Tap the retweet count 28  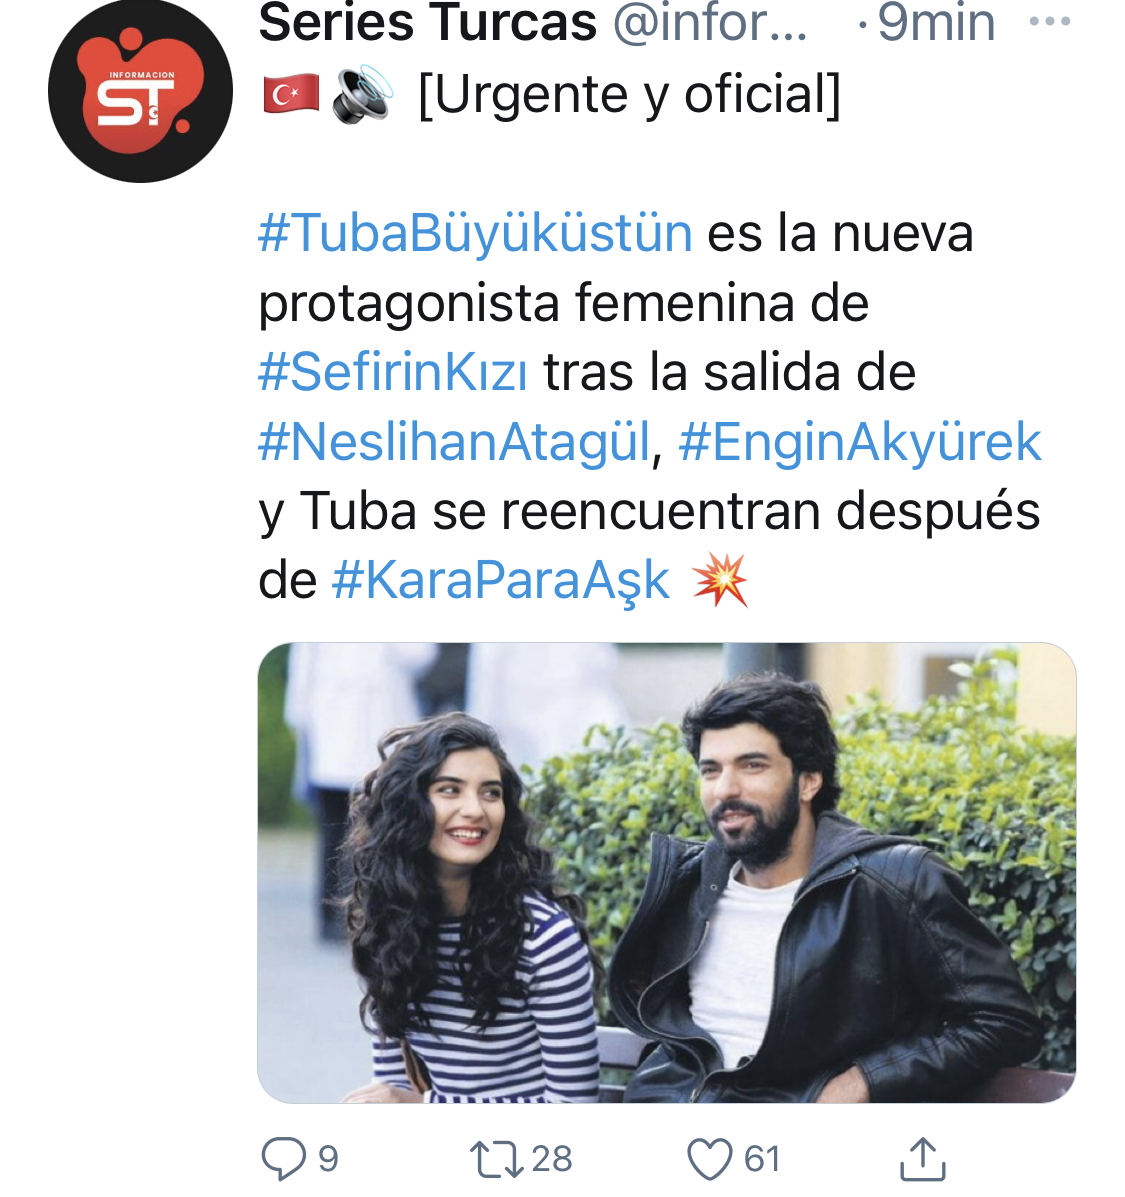point(552,1159)
